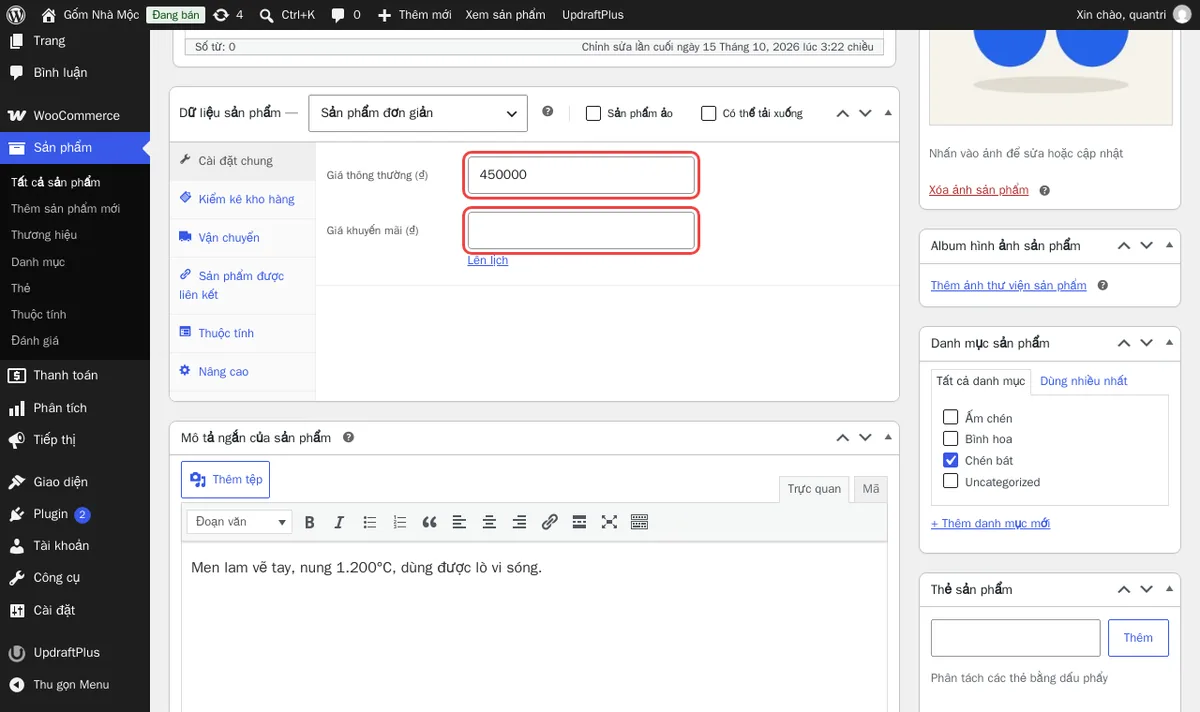1200x712 pixels.
Task: Click help icon beside Mô tả ngắn title
Action: (349, 437)
